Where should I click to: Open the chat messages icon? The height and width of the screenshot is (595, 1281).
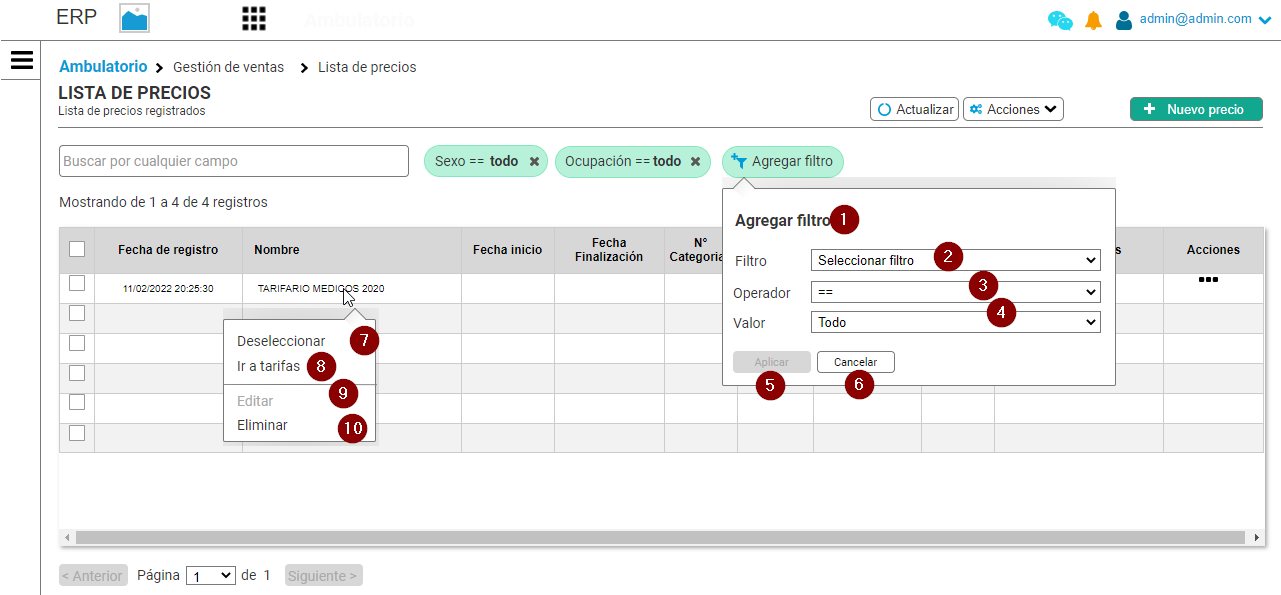[x=1060, y=20]
